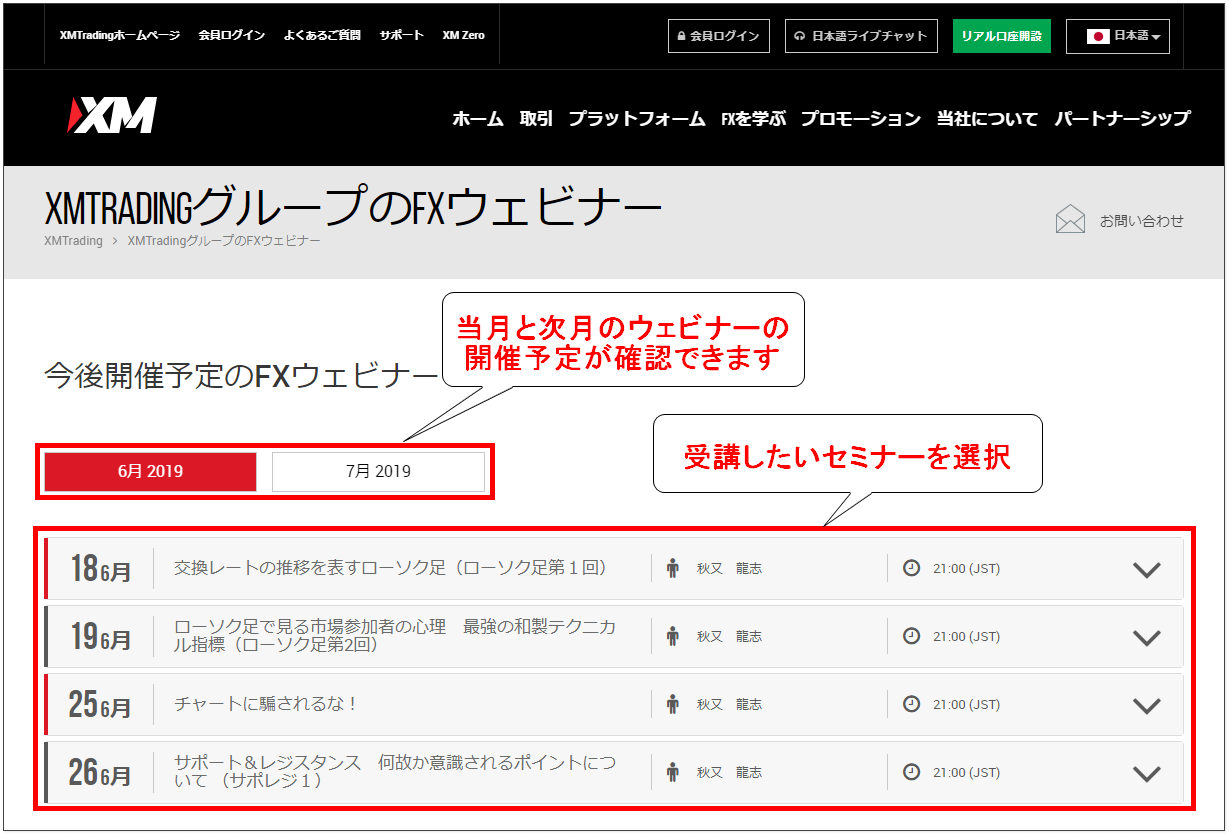Select the 6月 2019 tab

(x=150, y=472)
